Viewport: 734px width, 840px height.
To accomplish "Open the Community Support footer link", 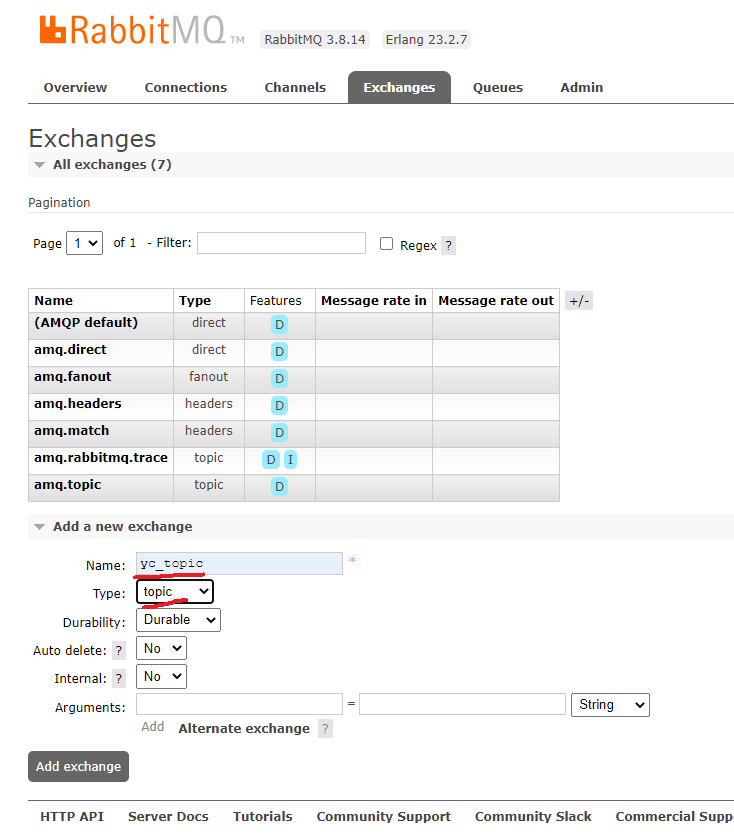I will point(384,816).
